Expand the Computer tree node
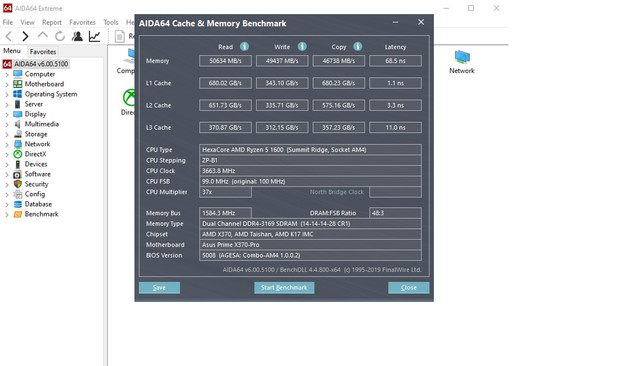Image resolution: width=640 pixels, height=366 pixels. [x=7, y=74]
